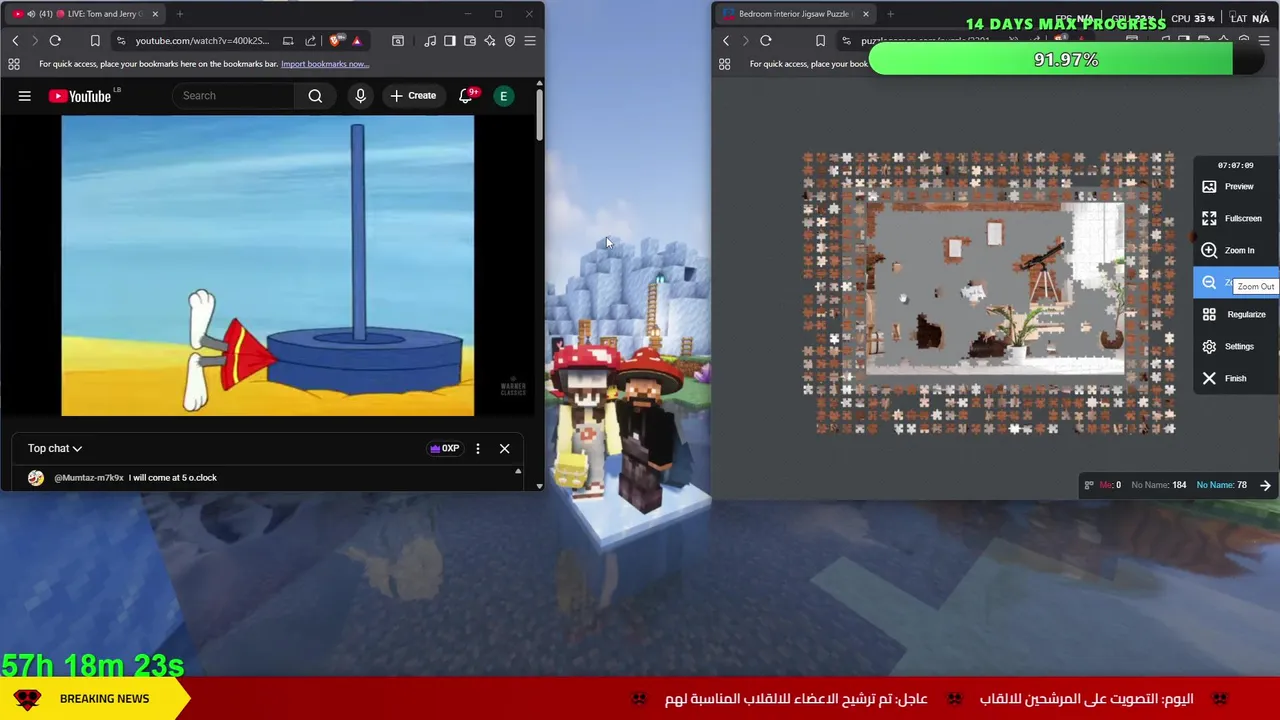The width and height of the screenshot is (1280, 720).
Task: Open YouTube account avatar E
Action: 504,96
